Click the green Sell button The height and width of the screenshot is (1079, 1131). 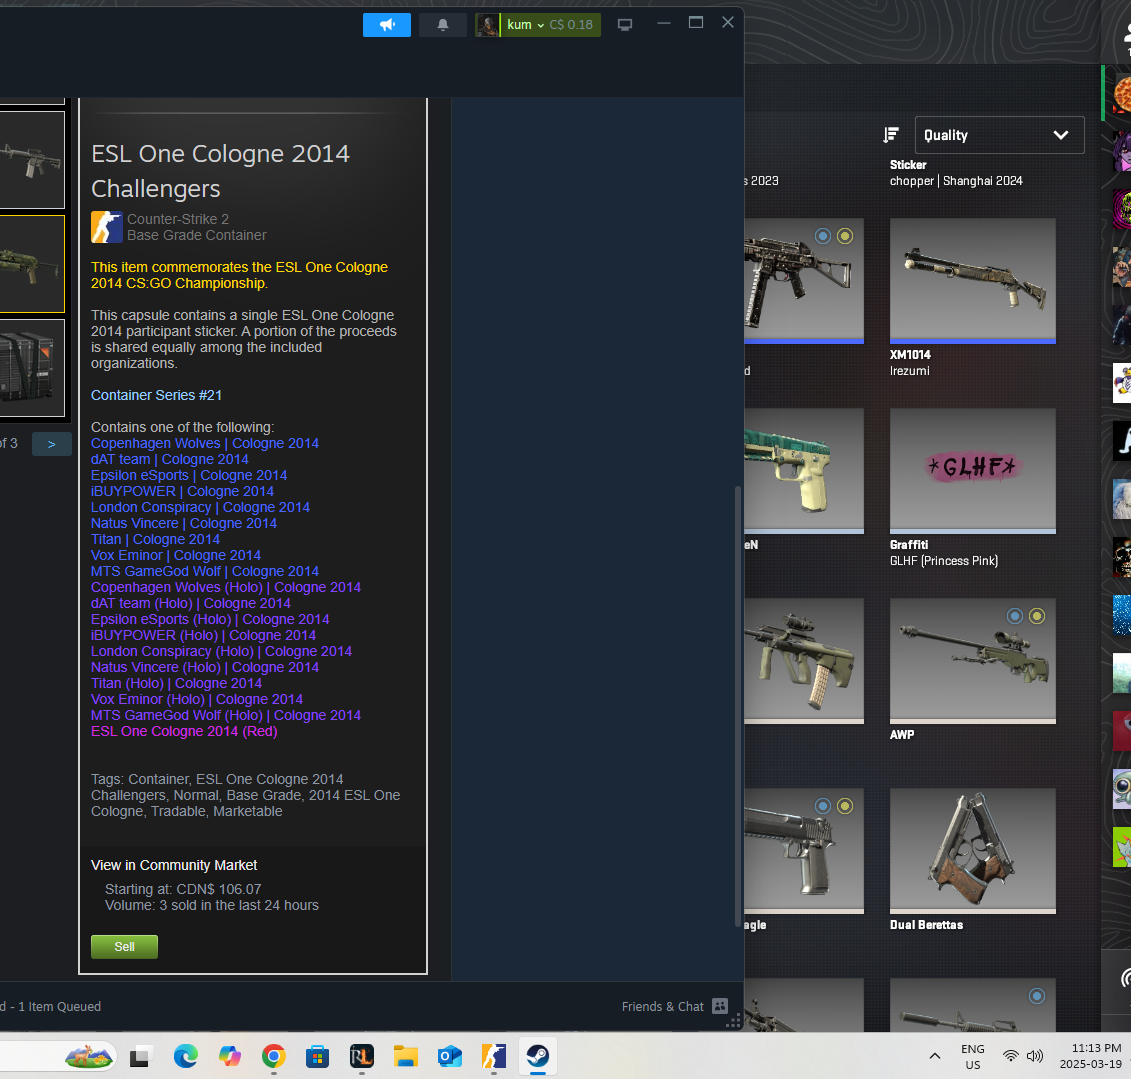(x=124, y=946)
